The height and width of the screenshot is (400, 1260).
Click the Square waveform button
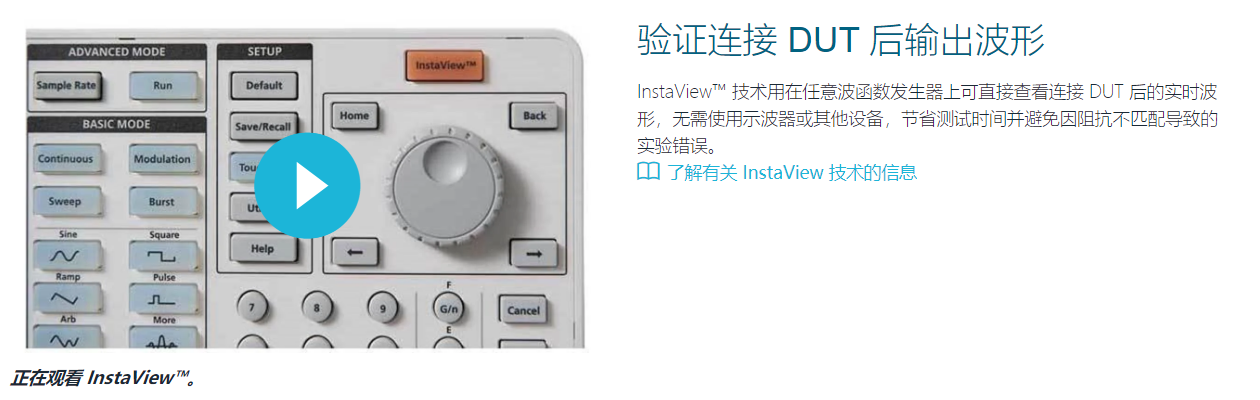(x=162, y=257)
